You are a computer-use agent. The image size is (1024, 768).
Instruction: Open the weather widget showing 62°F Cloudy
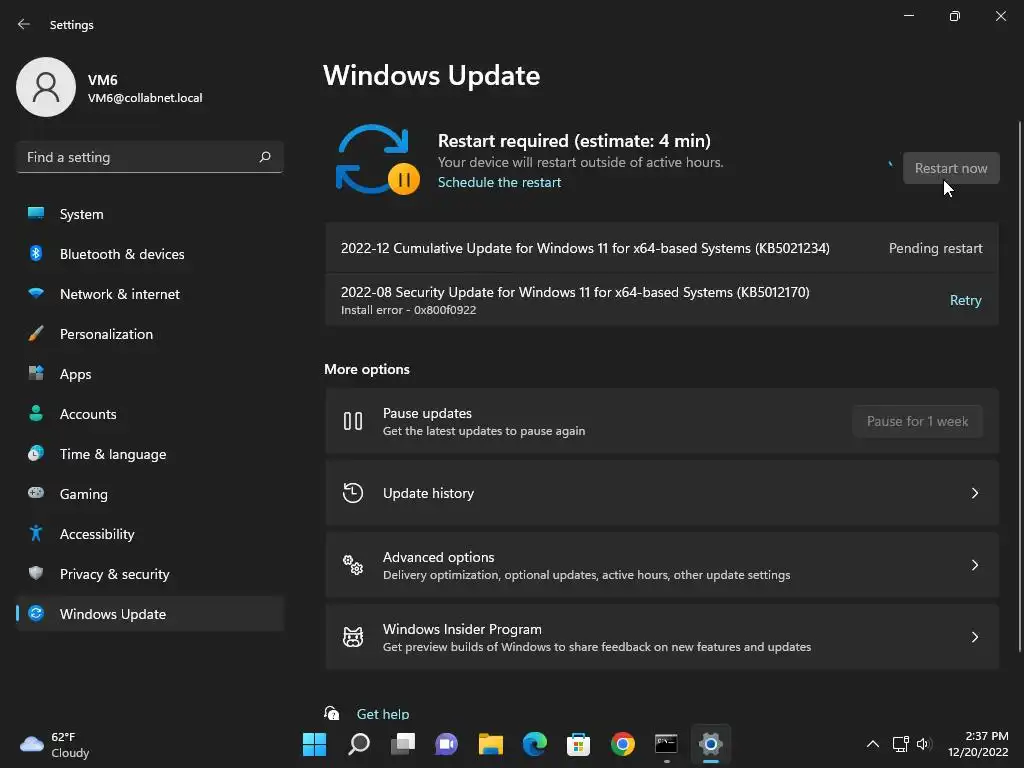[x=55, y=744]
